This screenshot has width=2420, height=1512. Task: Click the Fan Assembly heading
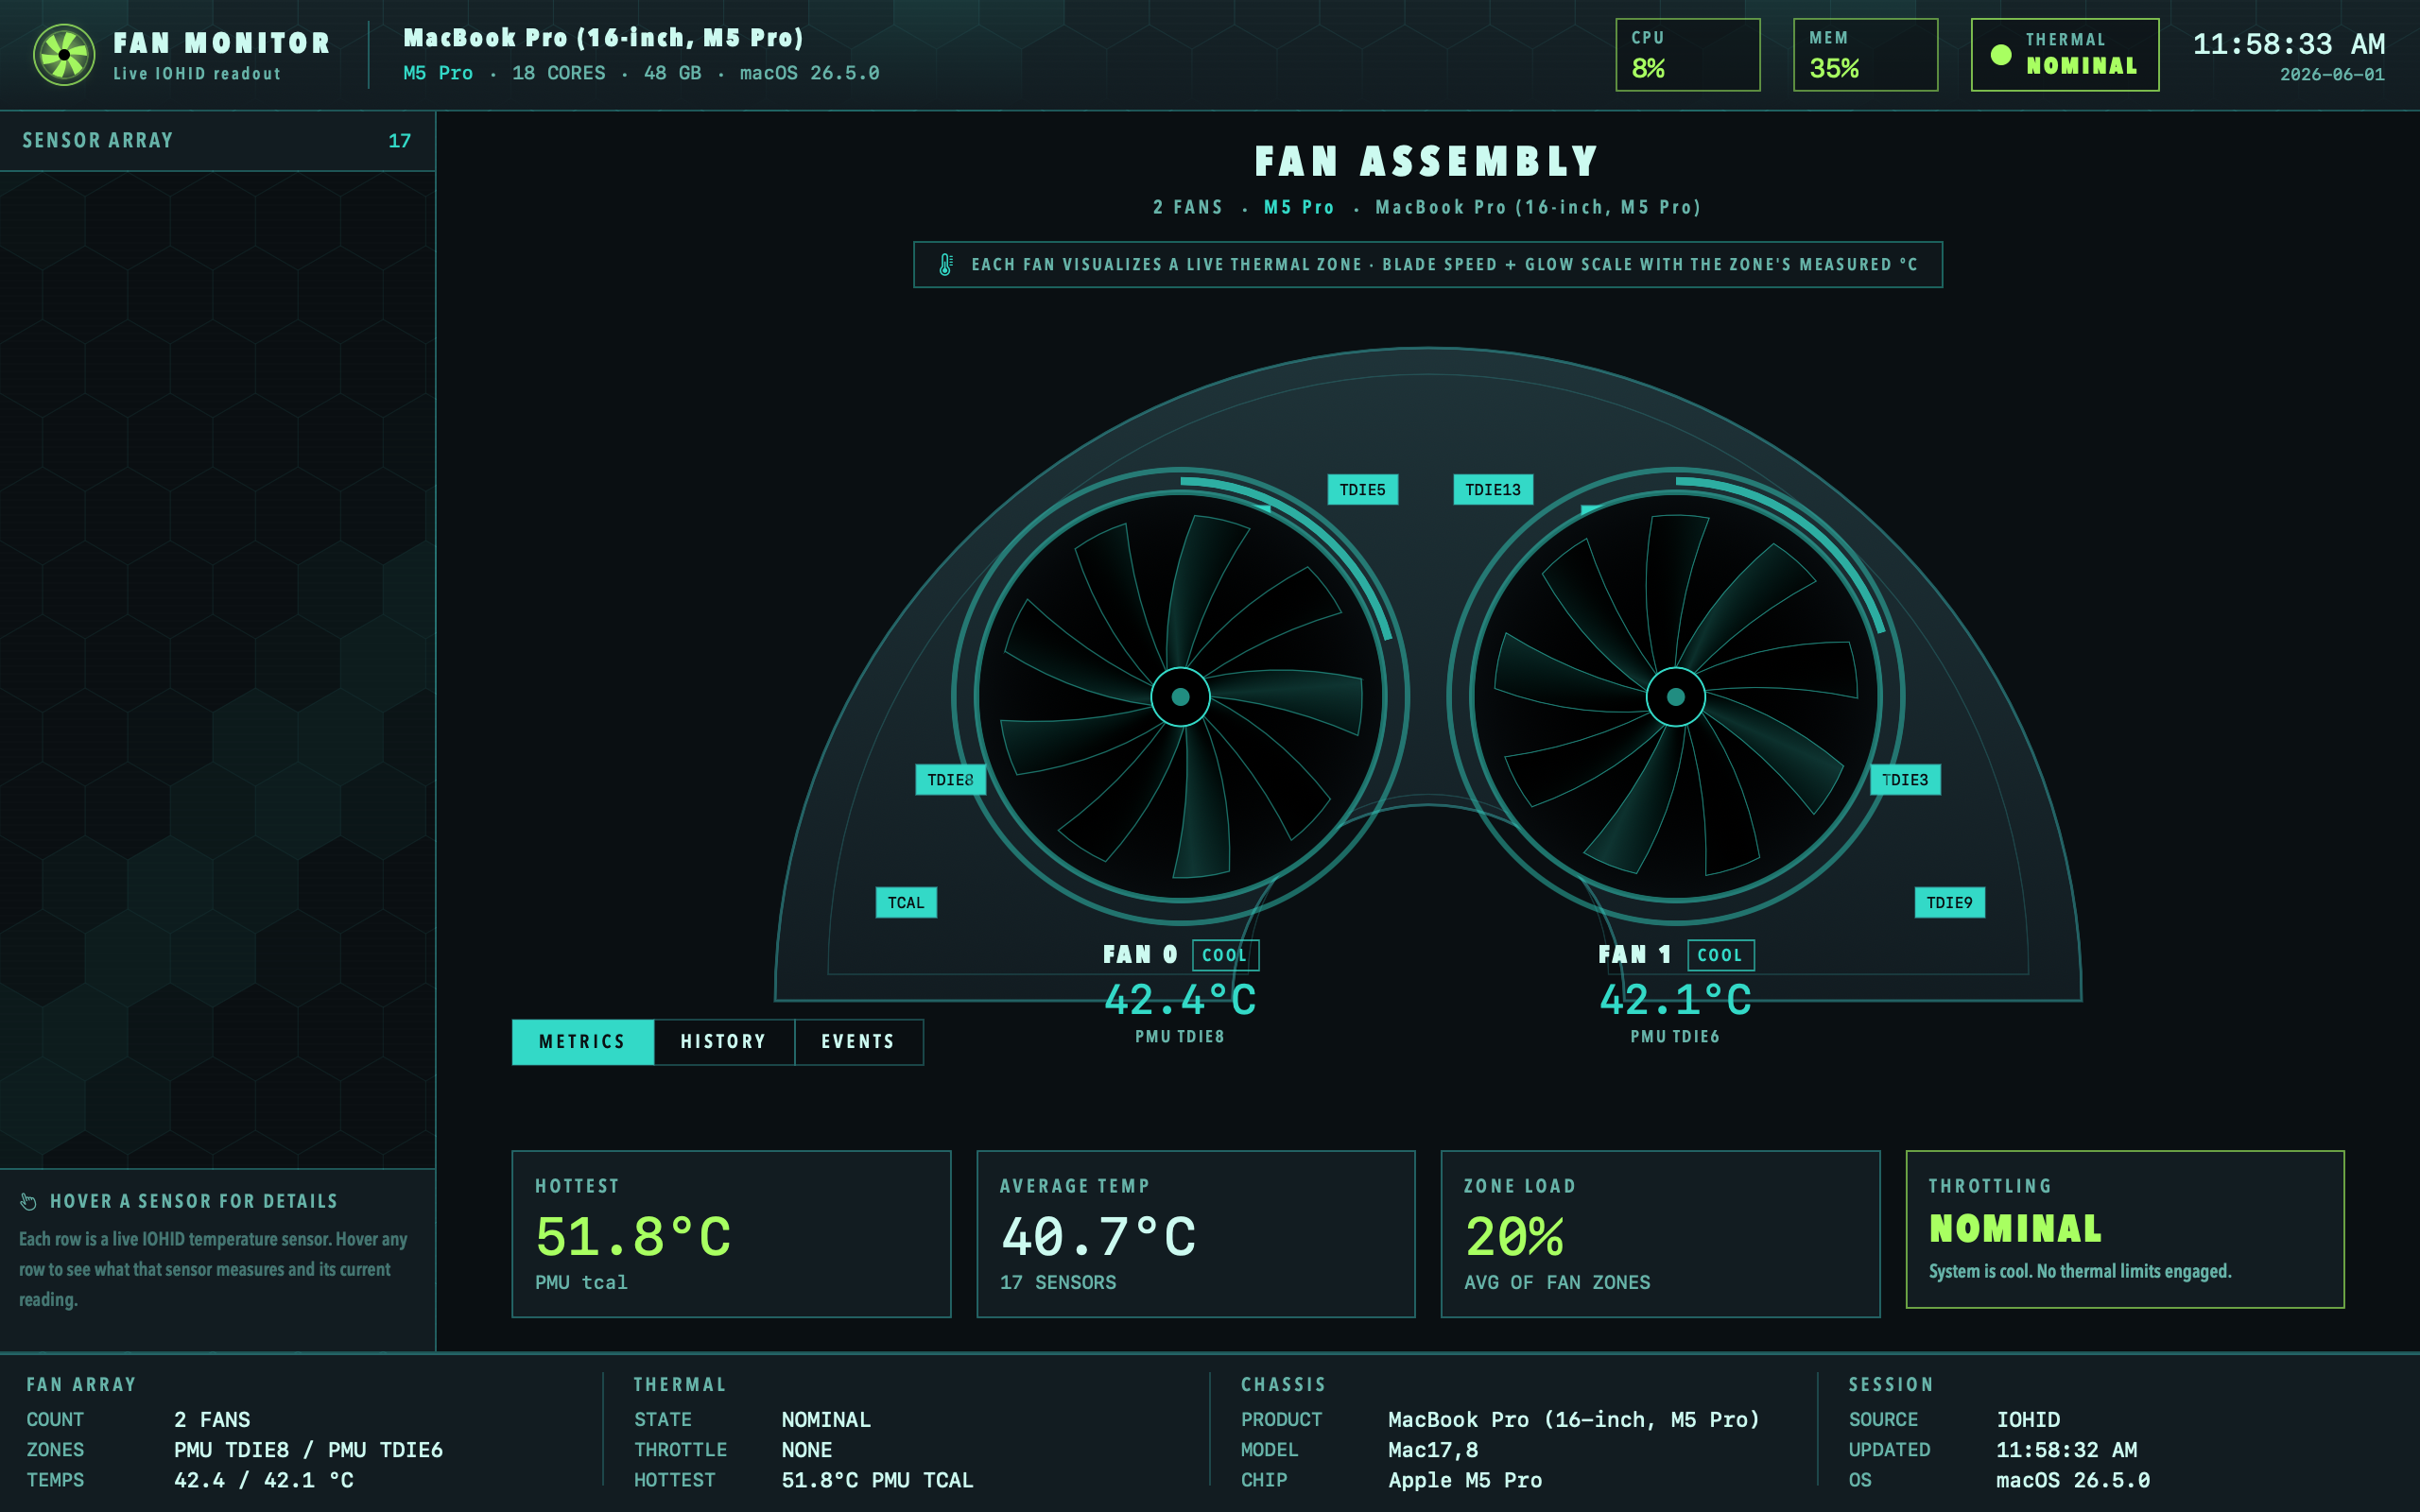(1427, 161)
